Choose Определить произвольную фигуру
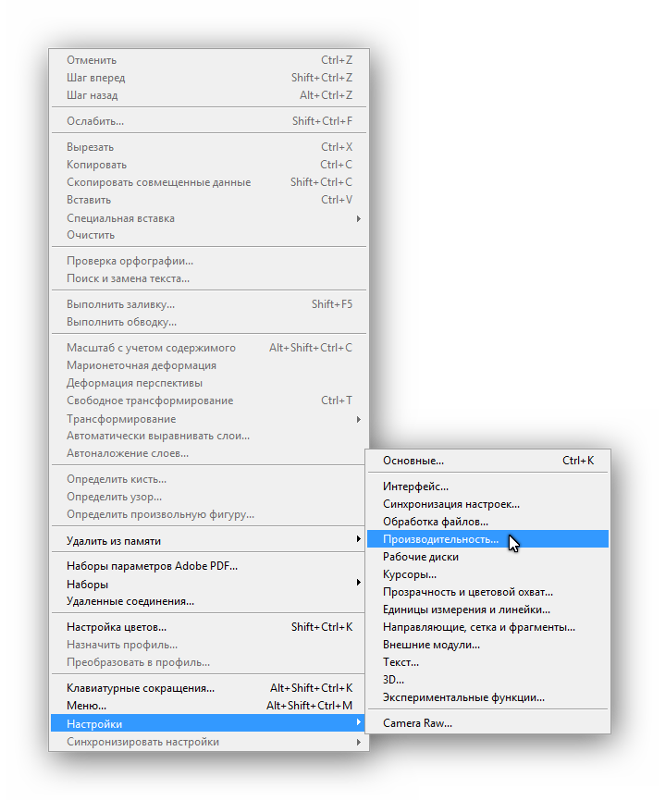 pos(208,514)
